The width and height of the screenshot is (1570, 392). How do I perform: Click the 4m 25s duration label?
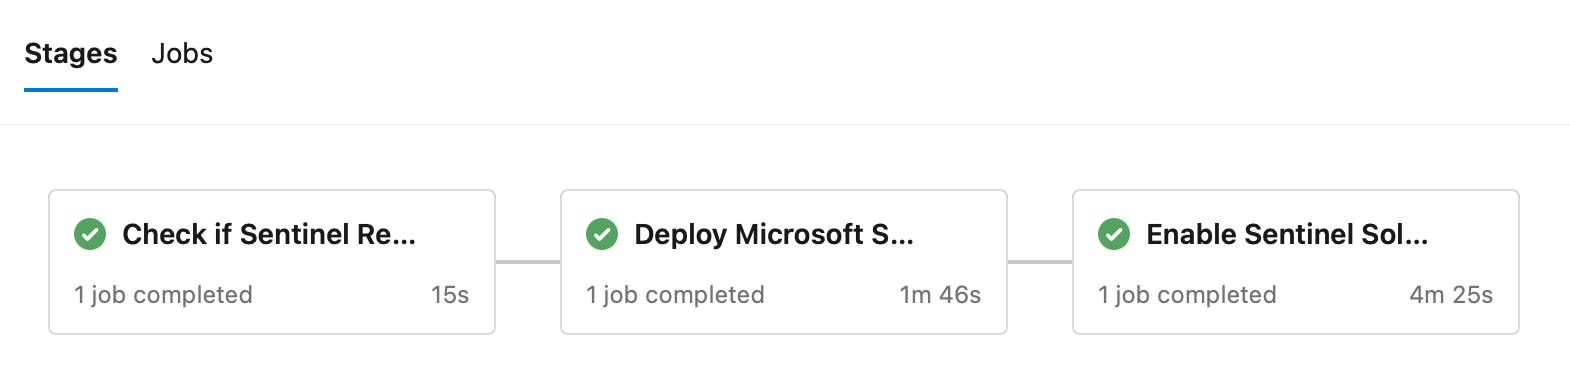(1451, 295)
